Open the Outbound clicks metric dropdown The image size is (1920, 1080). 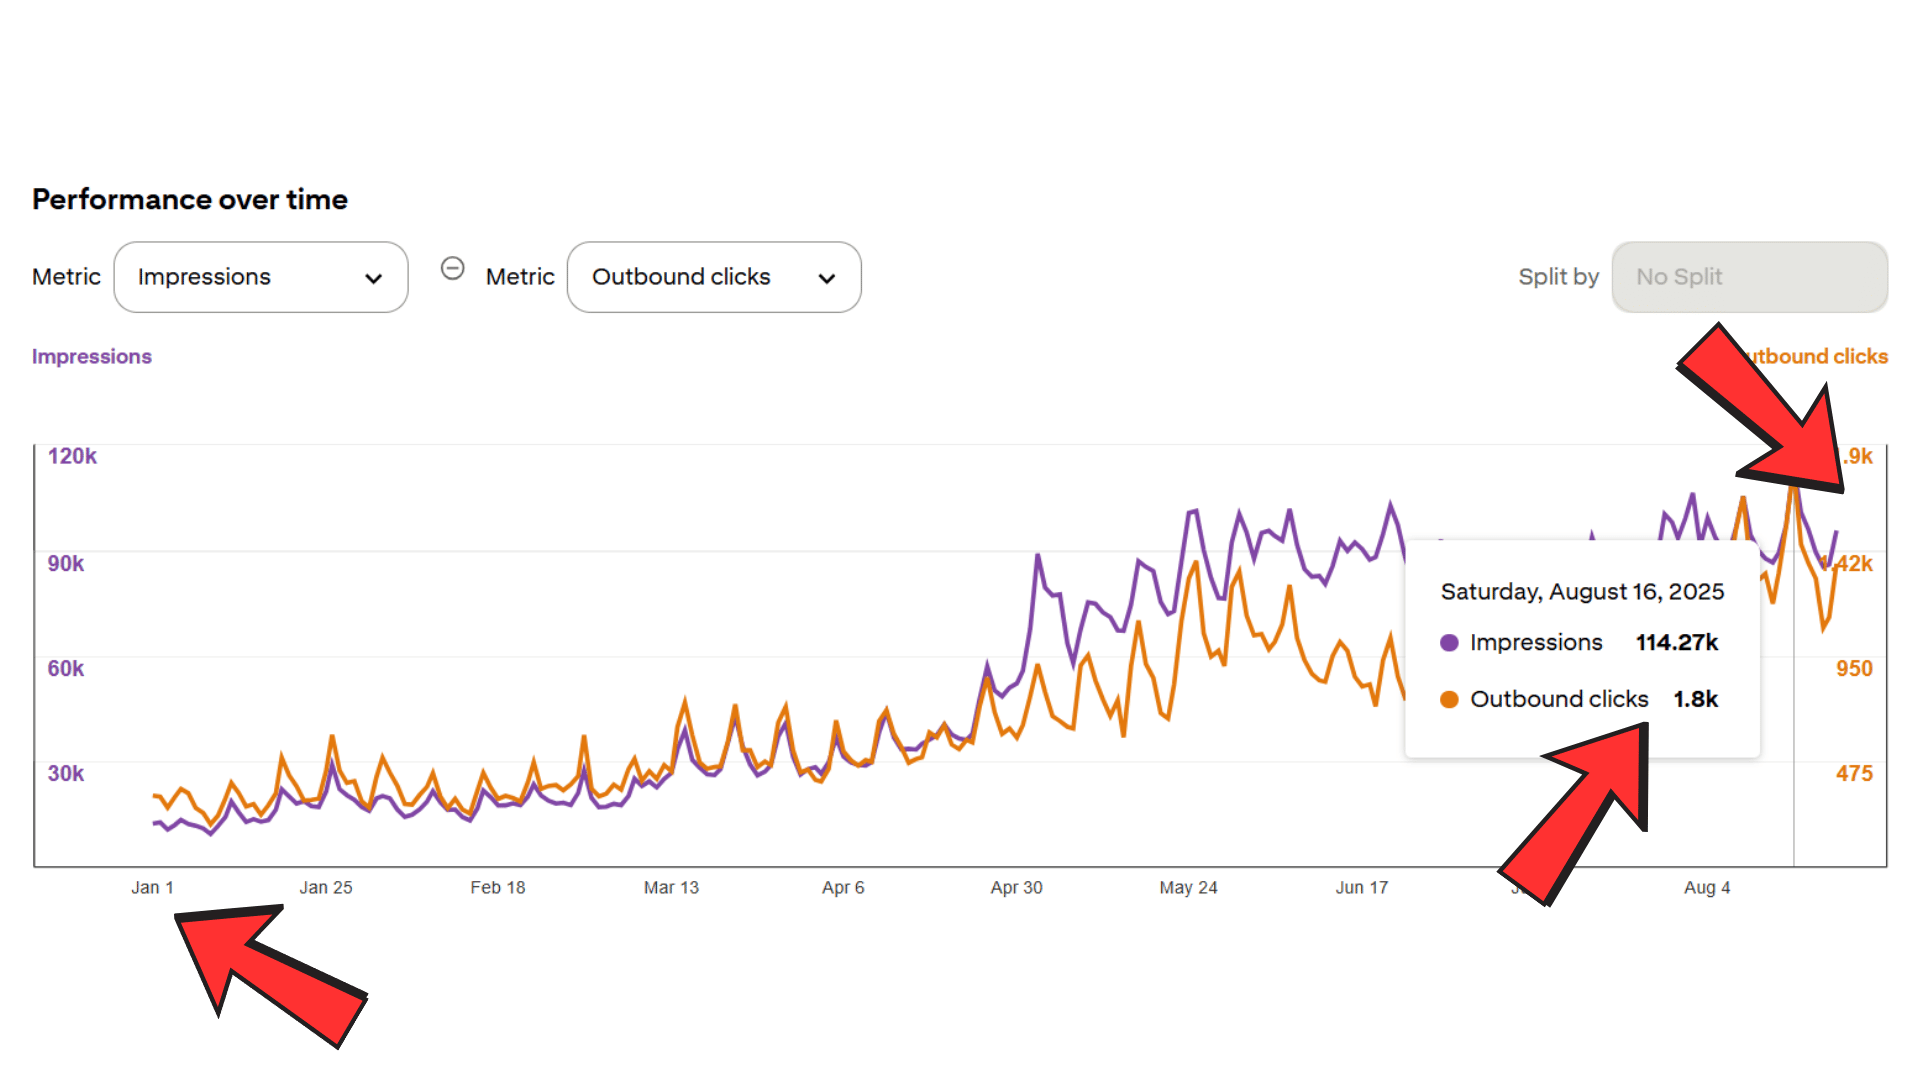(714, 277)
